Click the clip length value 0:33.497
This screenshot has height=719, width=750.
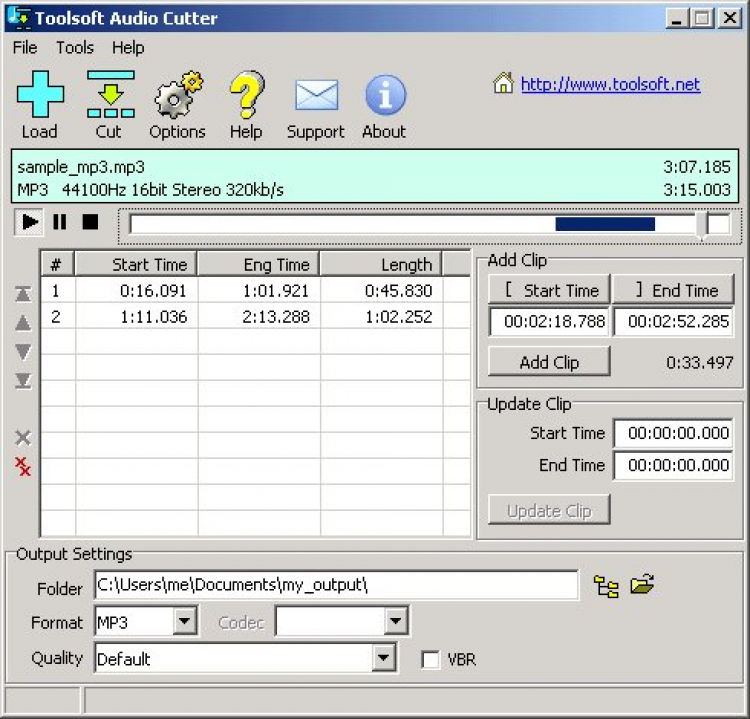pos(699,363)
